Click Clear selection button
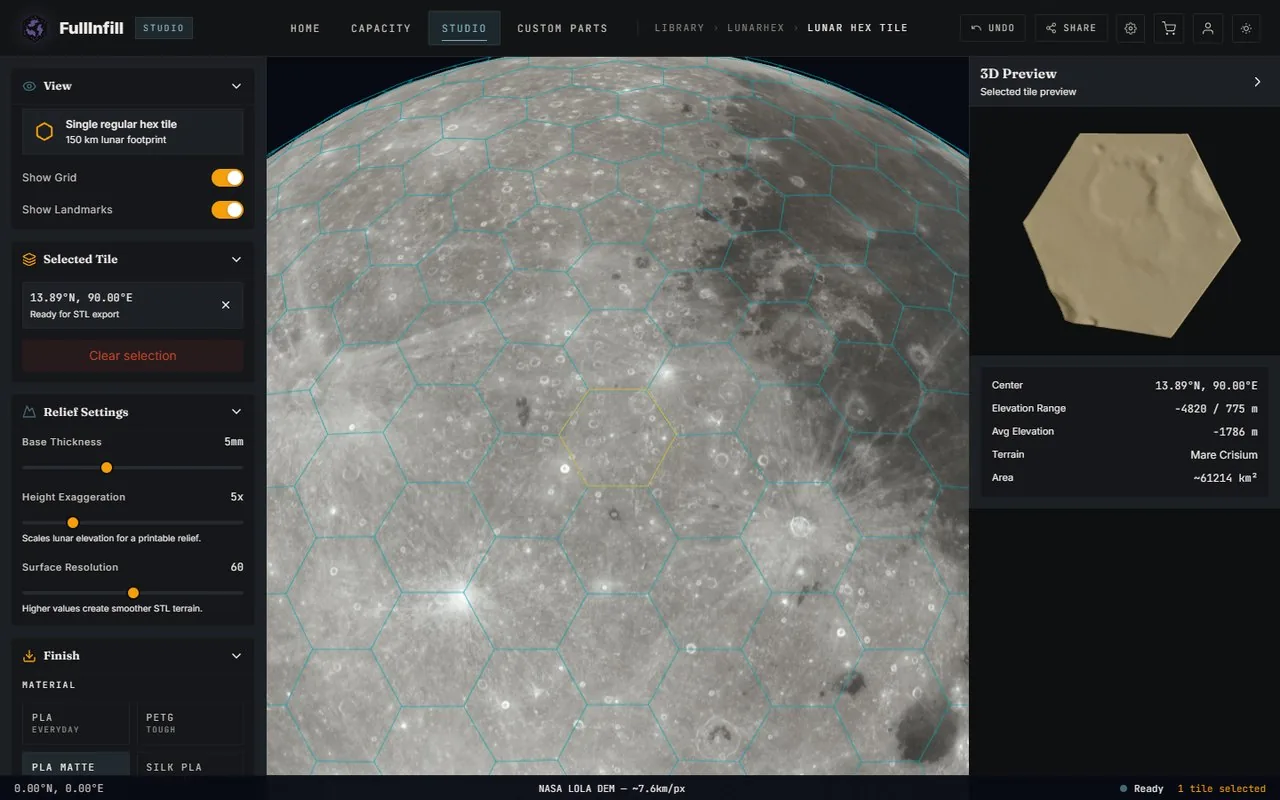Image resolution: width=1280 pixels, height=800 pixels. [x=132, y=356]
